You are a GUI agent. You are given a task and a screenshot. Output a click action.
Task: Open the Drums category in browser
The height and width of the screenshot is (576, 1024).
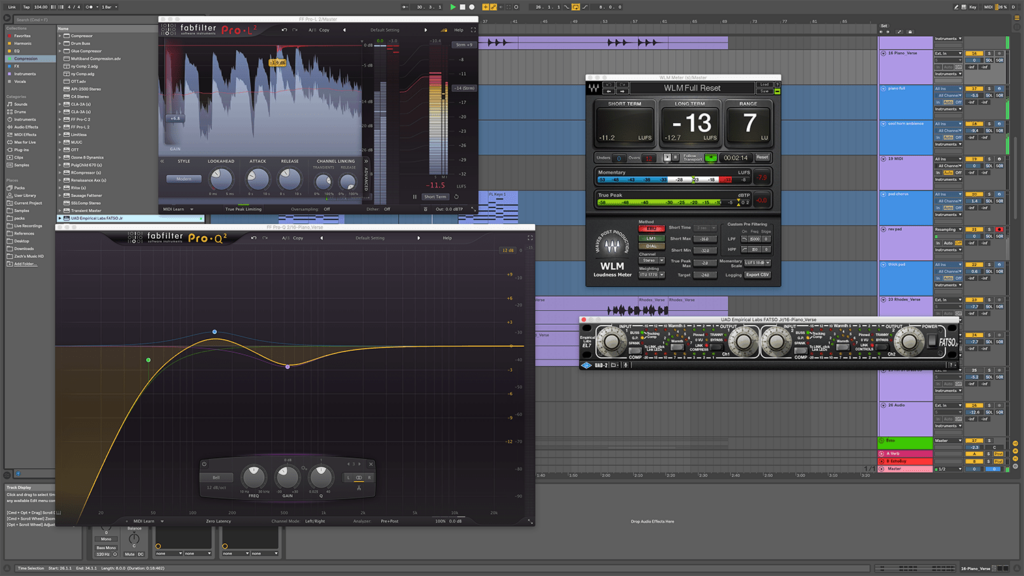20,112
